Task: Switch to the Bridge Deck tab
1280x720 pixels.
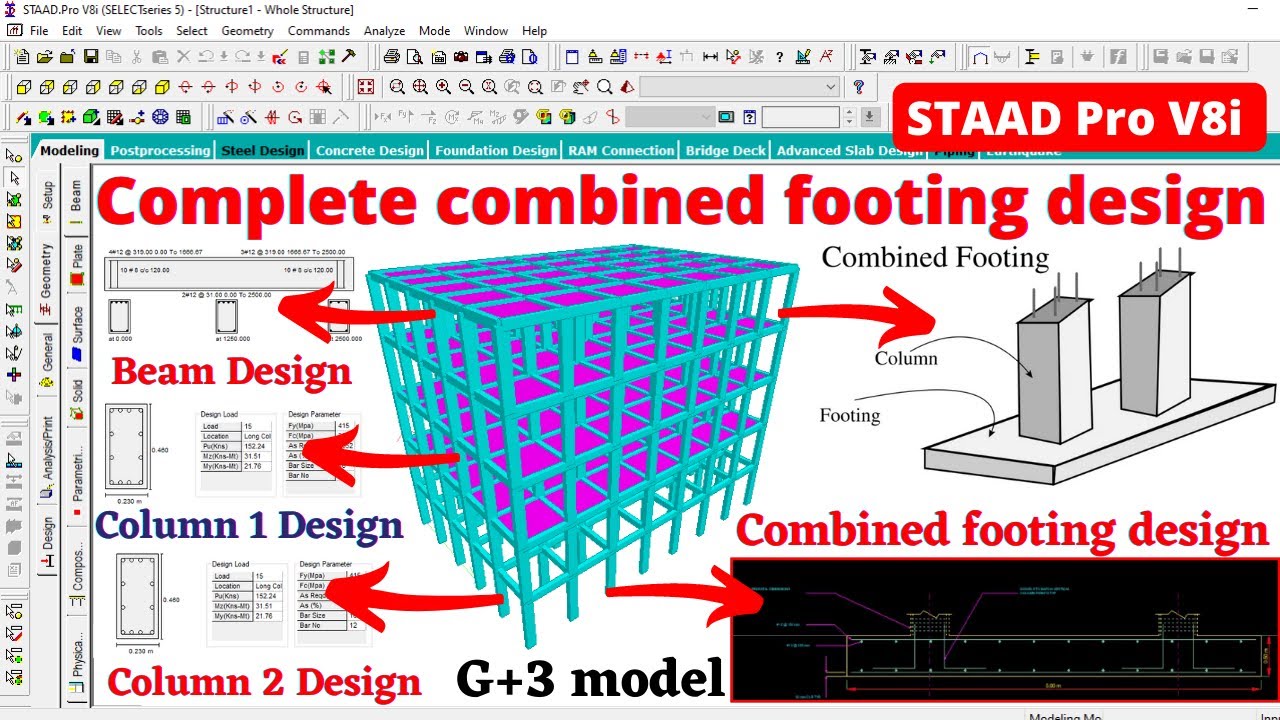Action: [726, 151]
